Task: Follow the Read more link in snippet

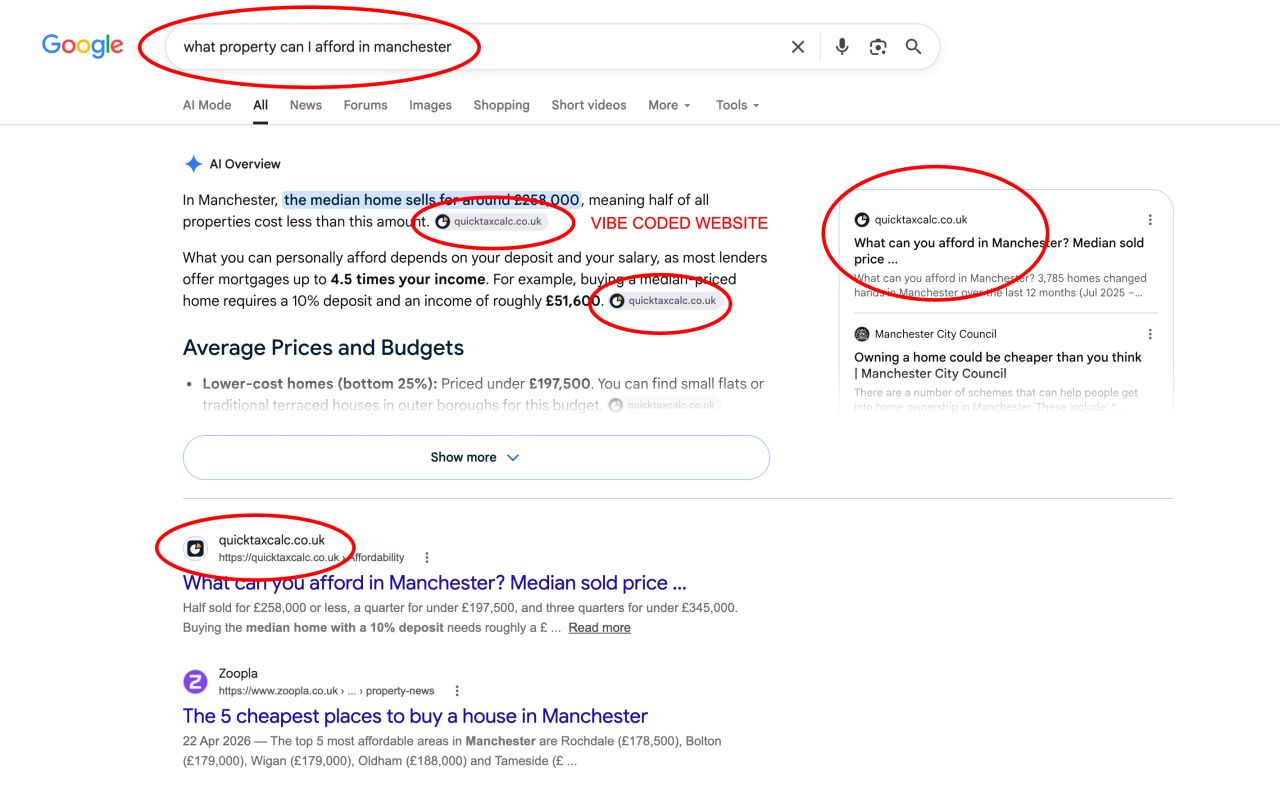Action: click(600, 628)
